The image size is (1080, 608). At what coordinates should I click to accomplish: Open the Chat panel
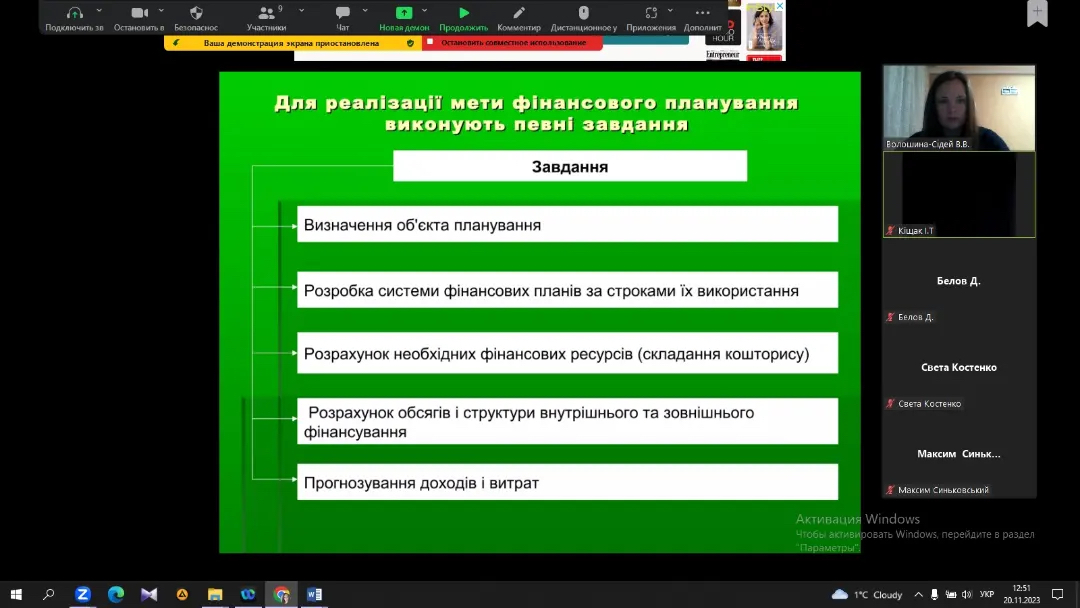coord(343,13)
